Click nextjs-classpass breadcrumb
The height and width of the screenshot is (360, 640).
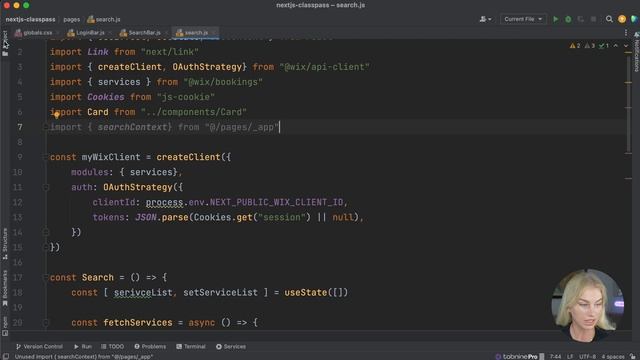[x=31, y=19]
